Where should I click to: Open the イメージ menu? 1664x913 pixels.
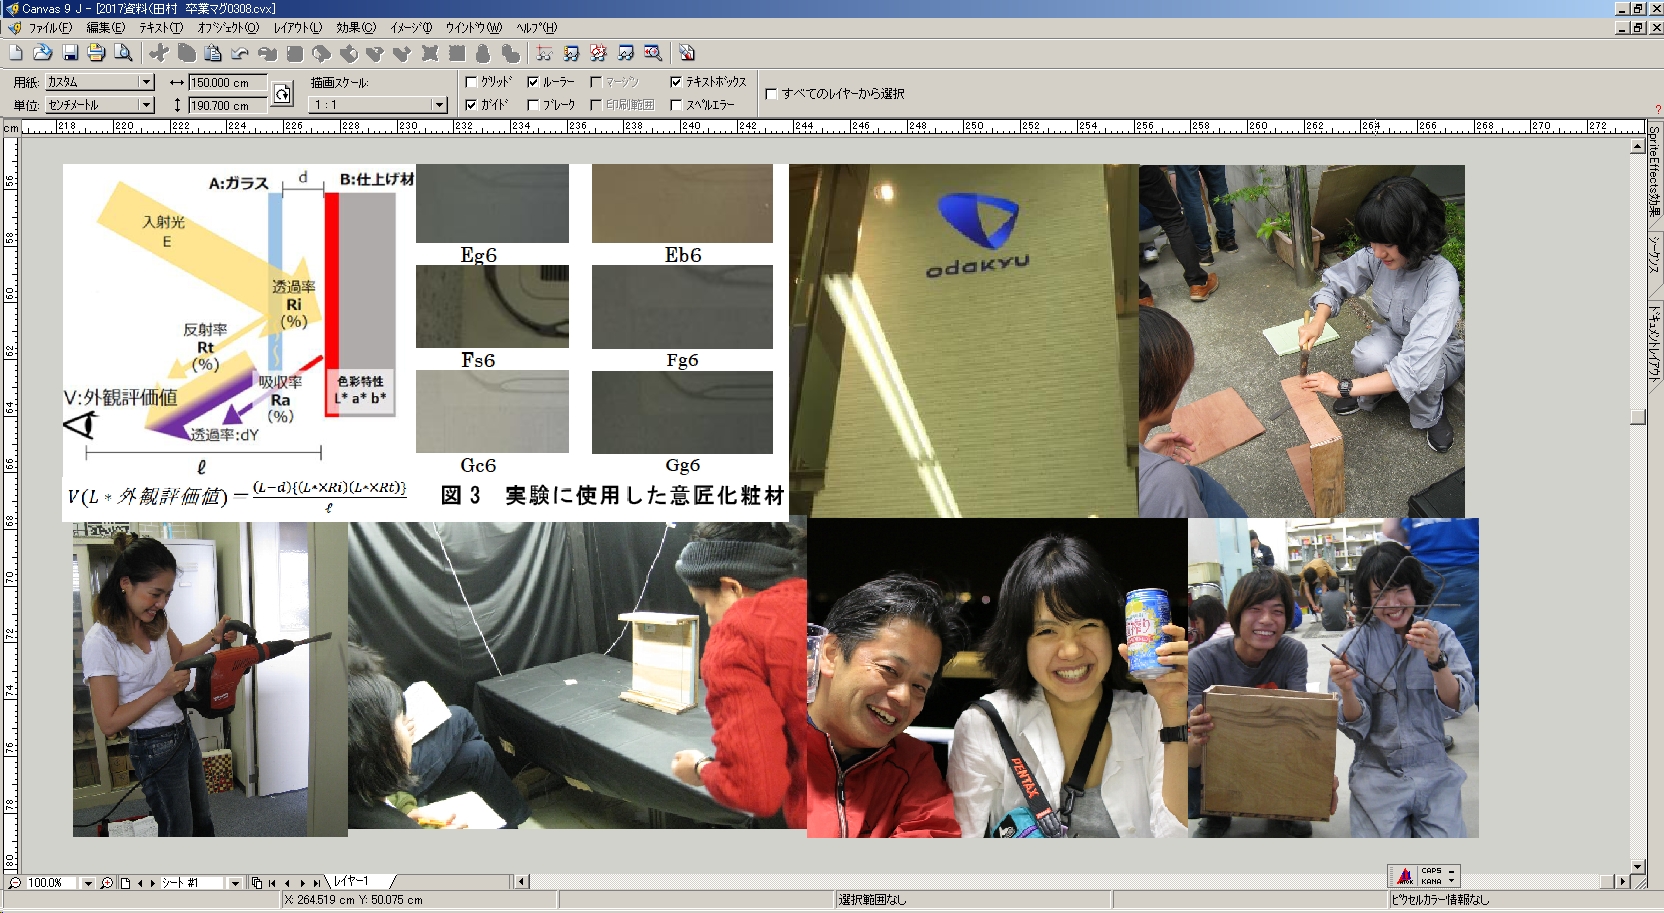411,28
